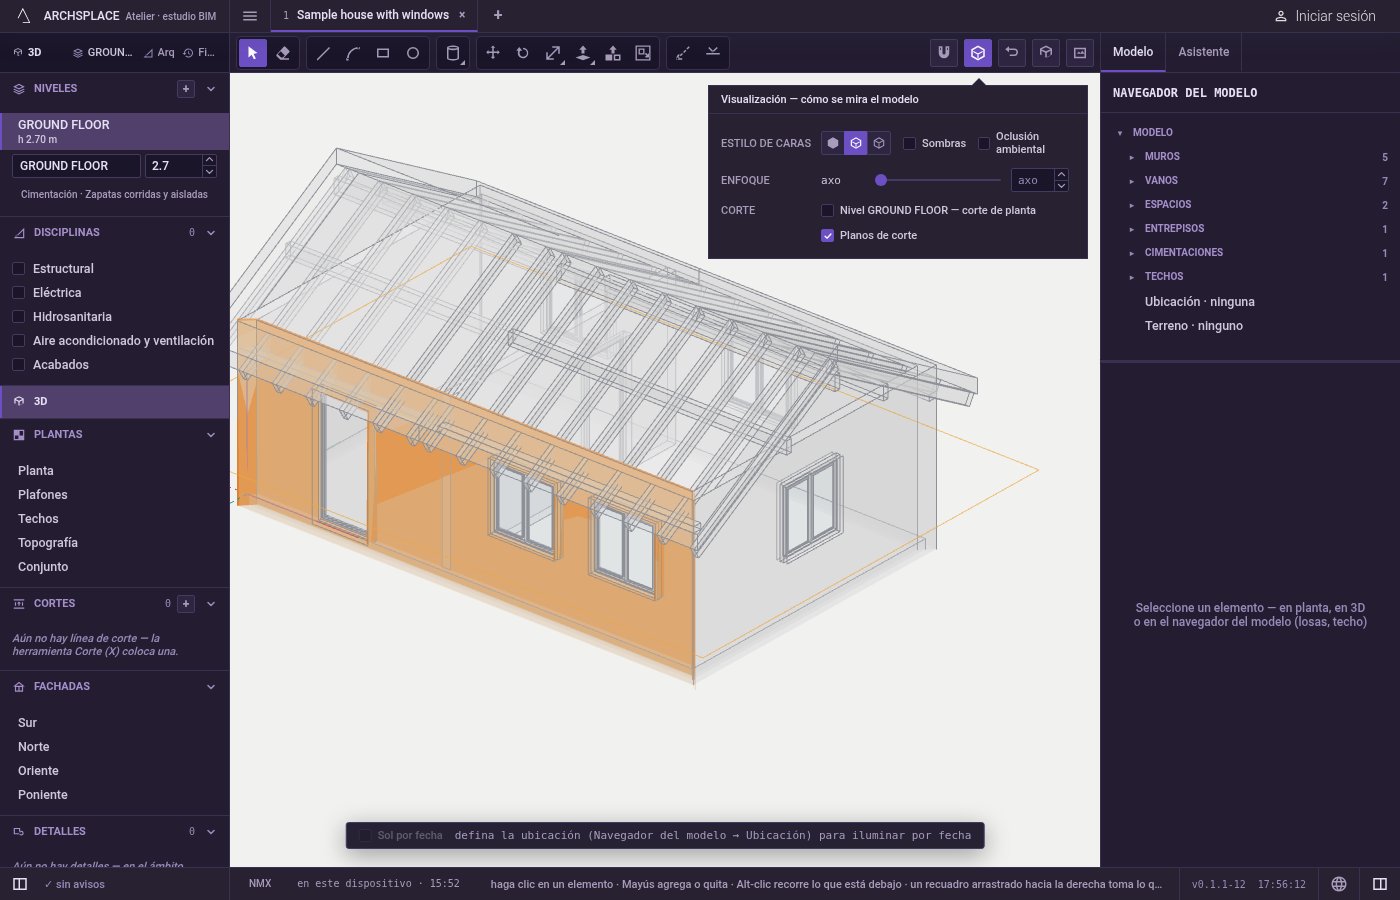Open the Sur facade view
This screenshot has height=900, width=1400.
tap(27, 723)
